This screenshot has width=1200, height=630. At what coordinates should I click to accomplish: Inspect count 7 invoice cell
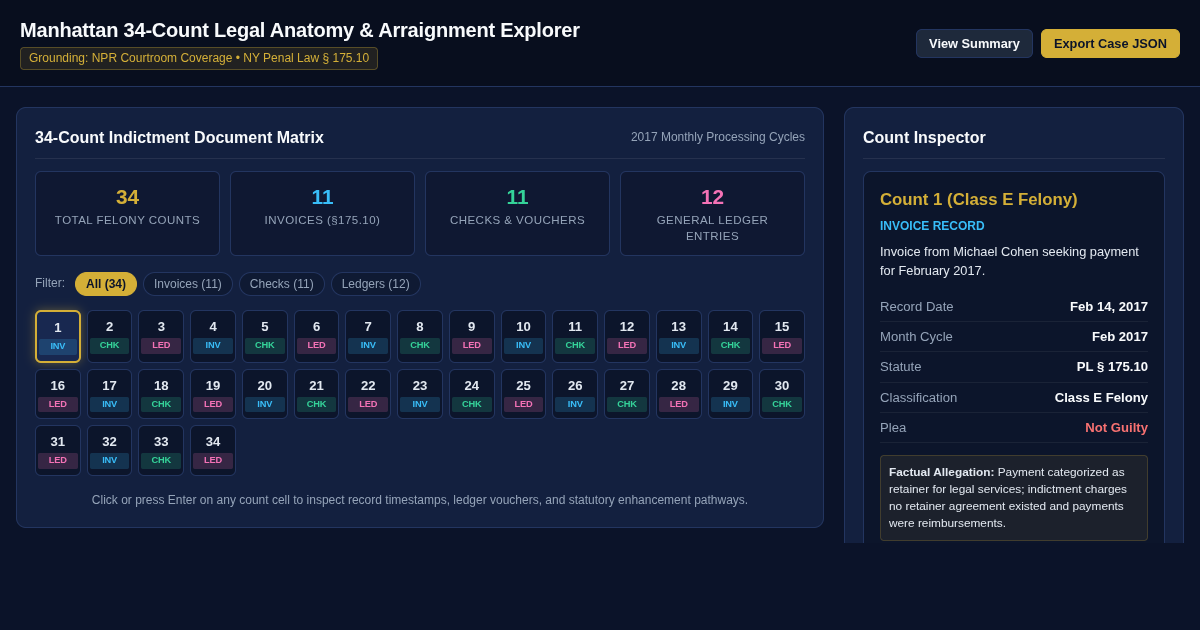point(368,336)
